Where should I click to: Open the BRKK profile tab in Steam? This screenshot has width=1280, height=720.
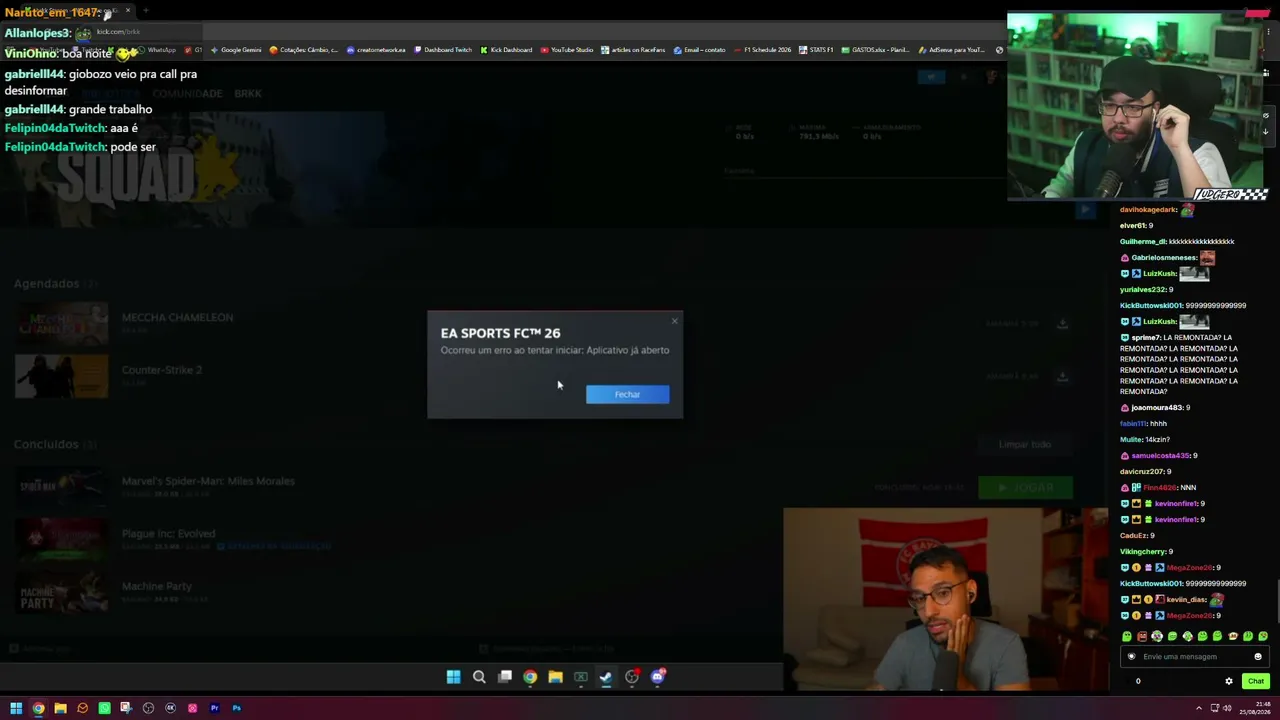click(x=247, y=94)
